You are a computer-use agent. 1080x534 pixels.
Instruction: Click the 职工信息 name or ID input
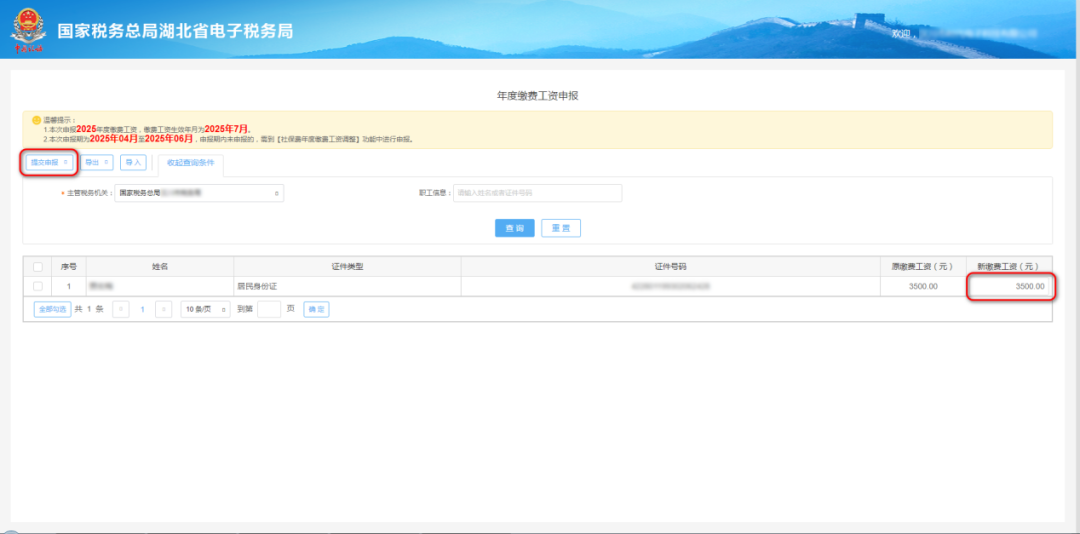[537, 193]
